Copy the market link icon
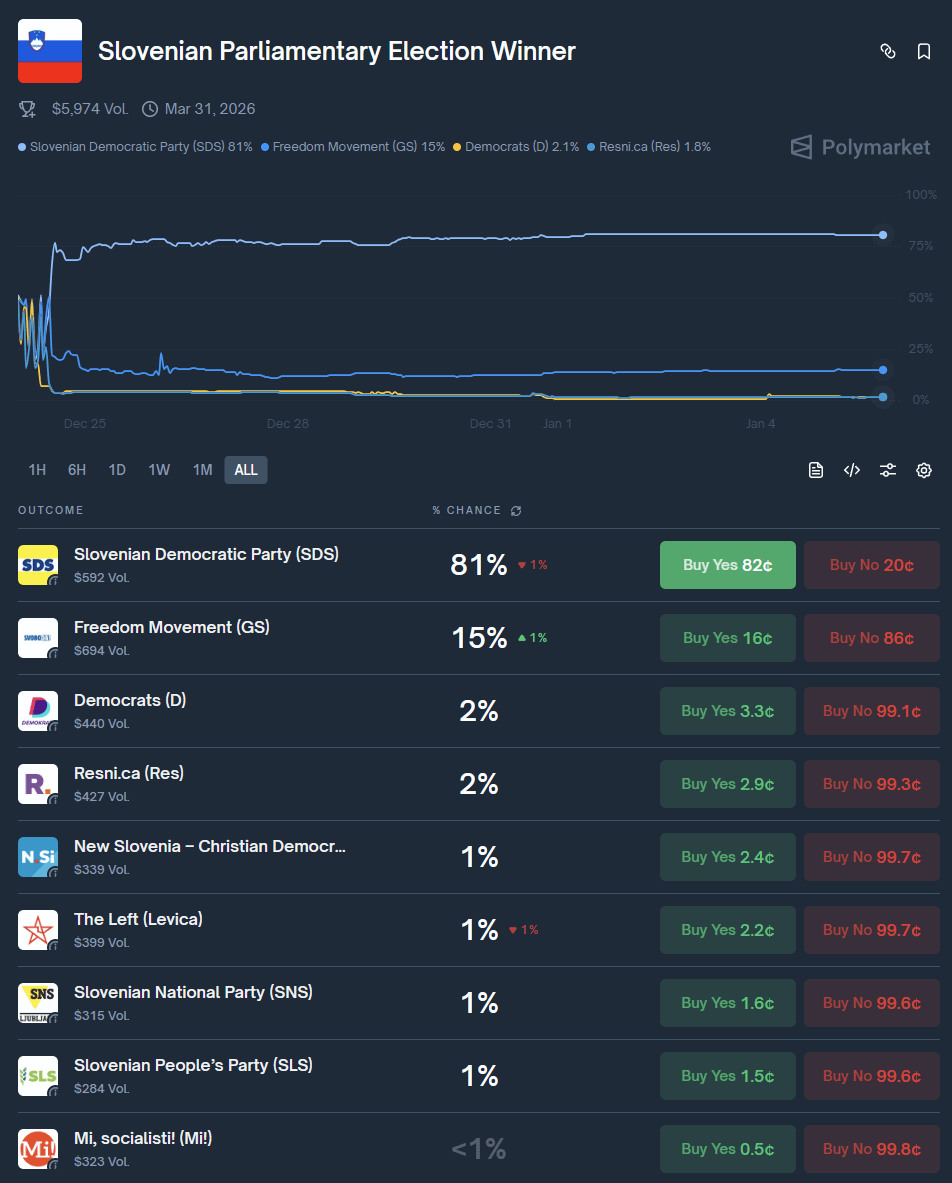The height and width of the screenshot is (1183, 952). coord(887,51)
